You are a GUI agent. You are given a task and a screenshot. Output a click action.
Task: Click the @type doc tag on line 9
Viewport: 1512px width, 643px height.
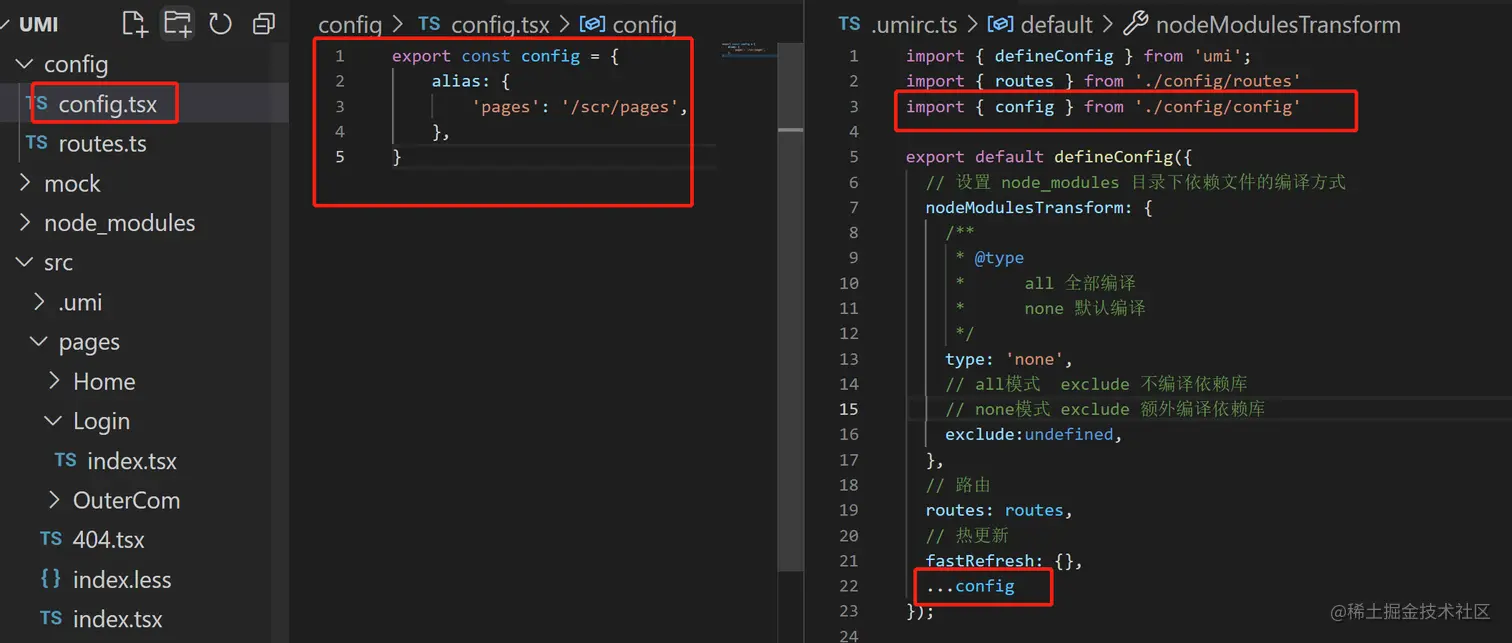tap(999, 258)
